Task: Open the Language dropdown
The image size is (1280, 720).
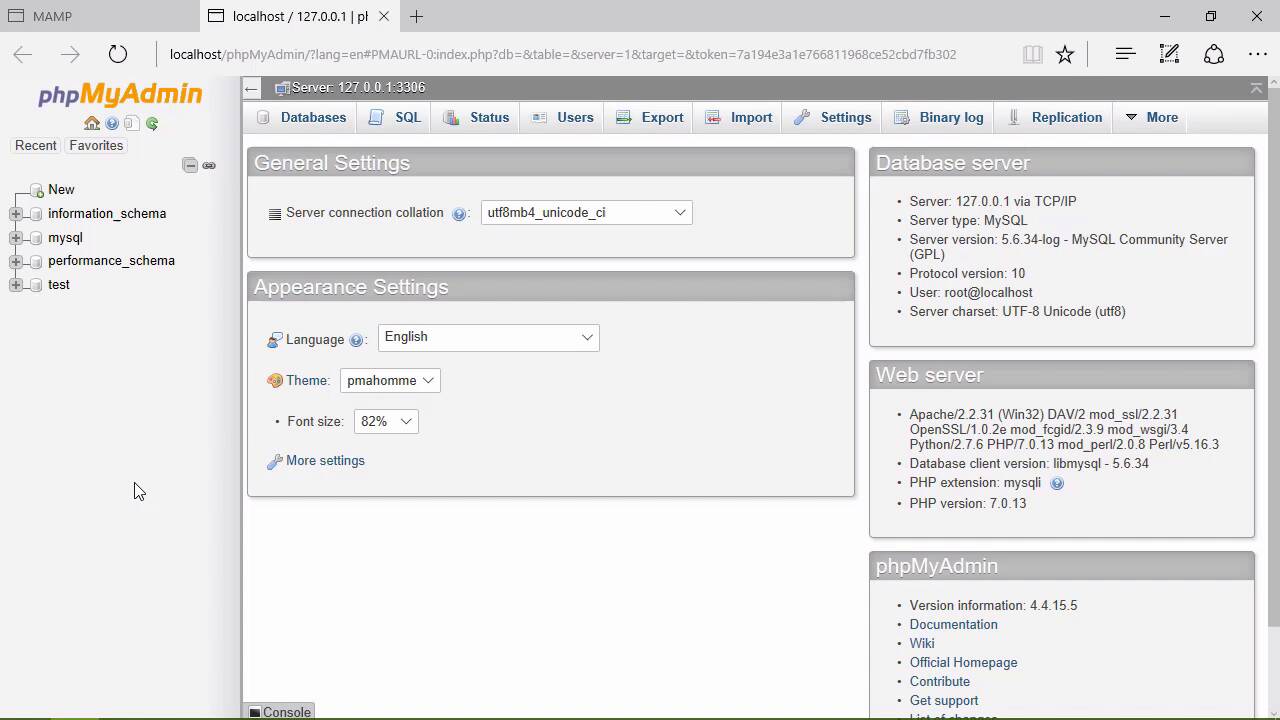Action: click(488, 337)
